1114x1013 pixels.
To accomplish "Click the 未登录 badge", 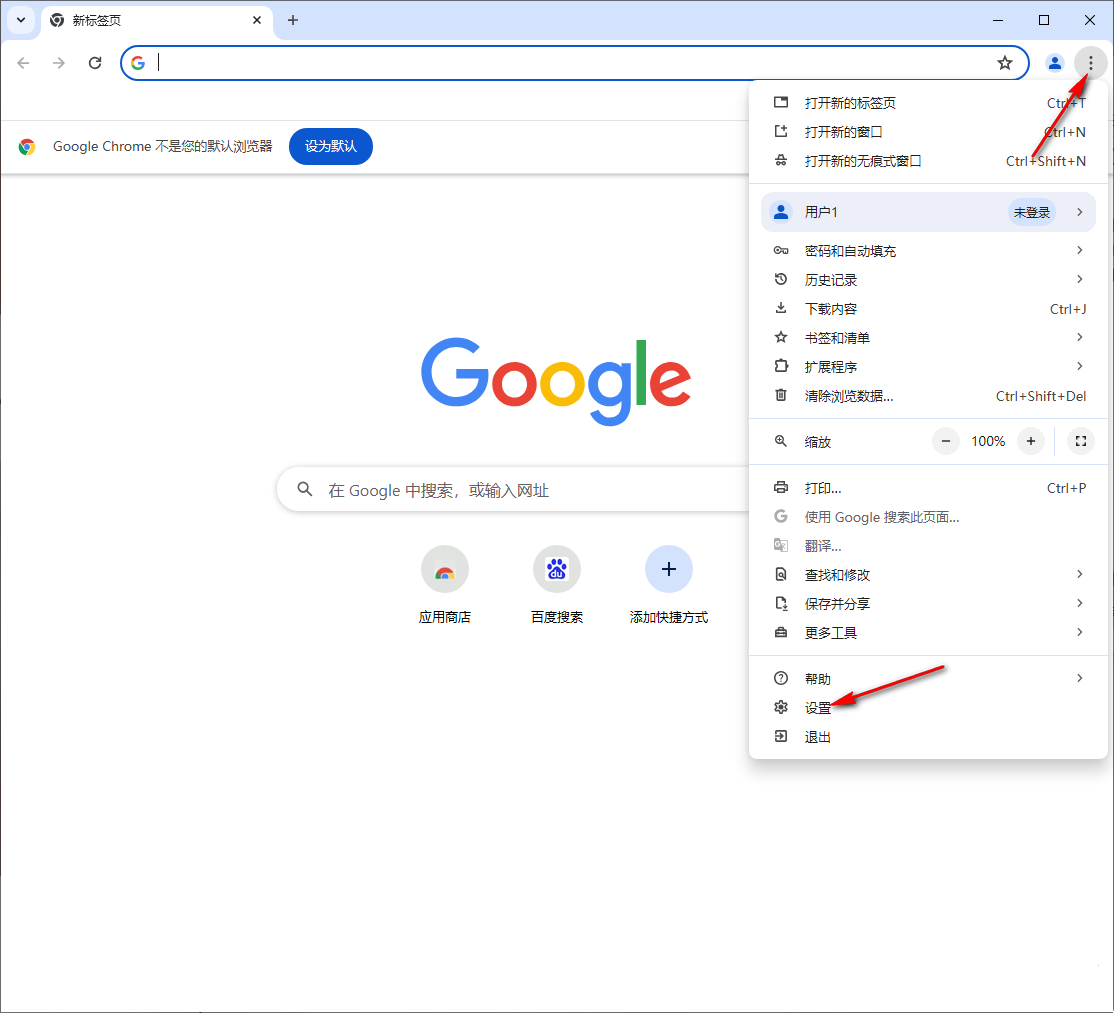I will pyautogui.click(x=1032, y=212).
